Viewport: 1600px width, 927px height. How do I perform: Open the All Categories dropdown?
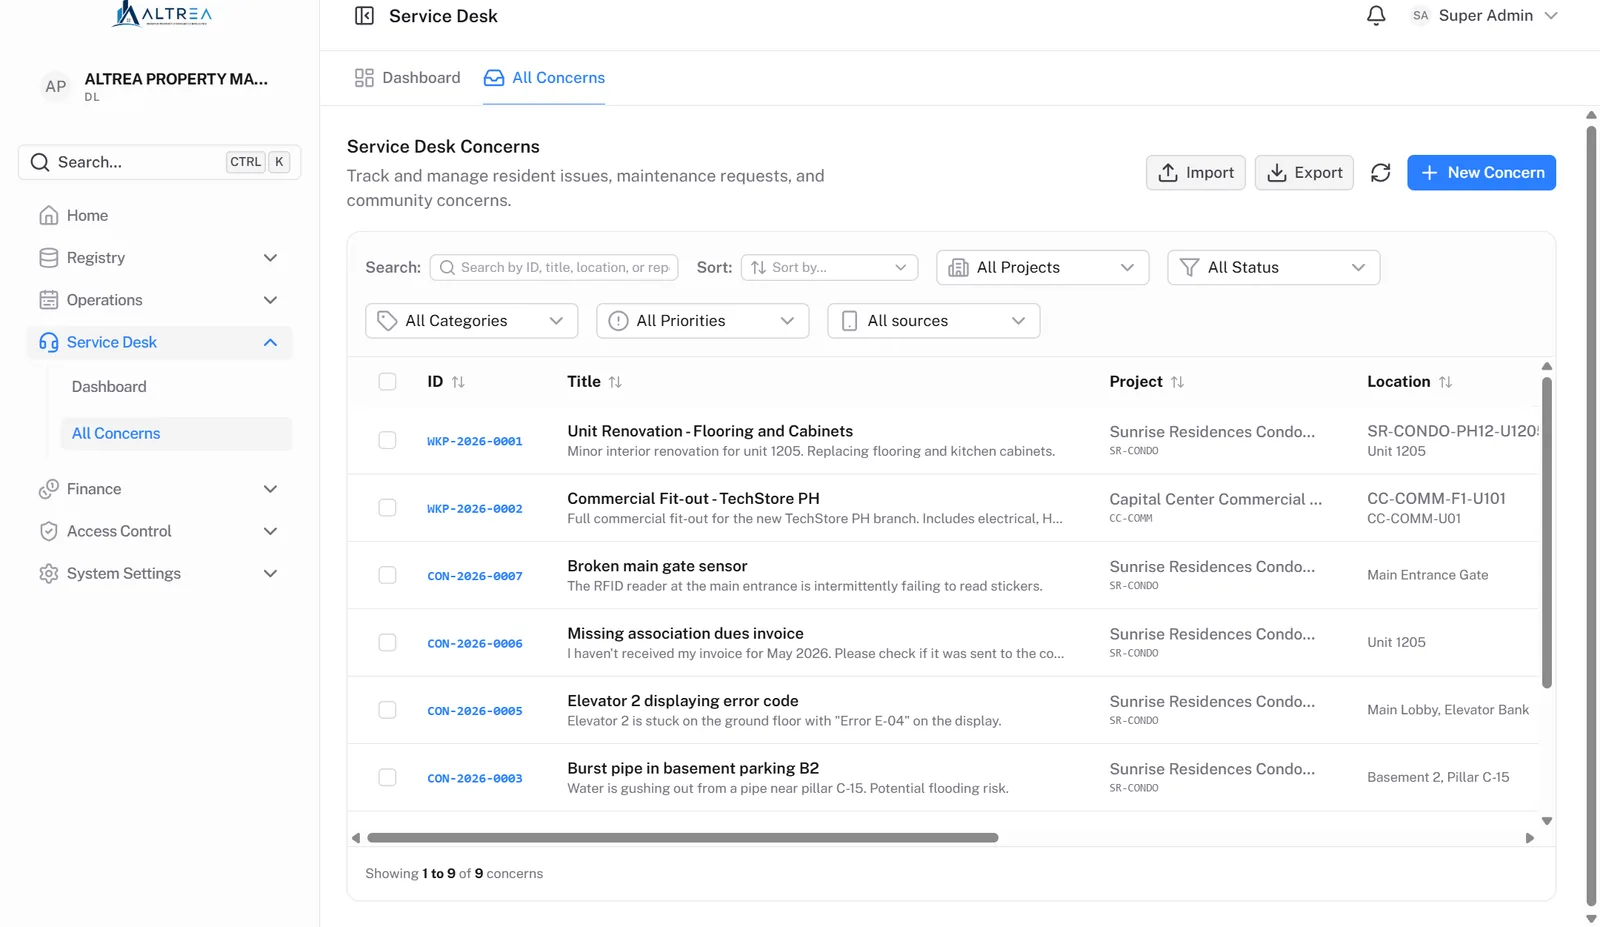471,321
